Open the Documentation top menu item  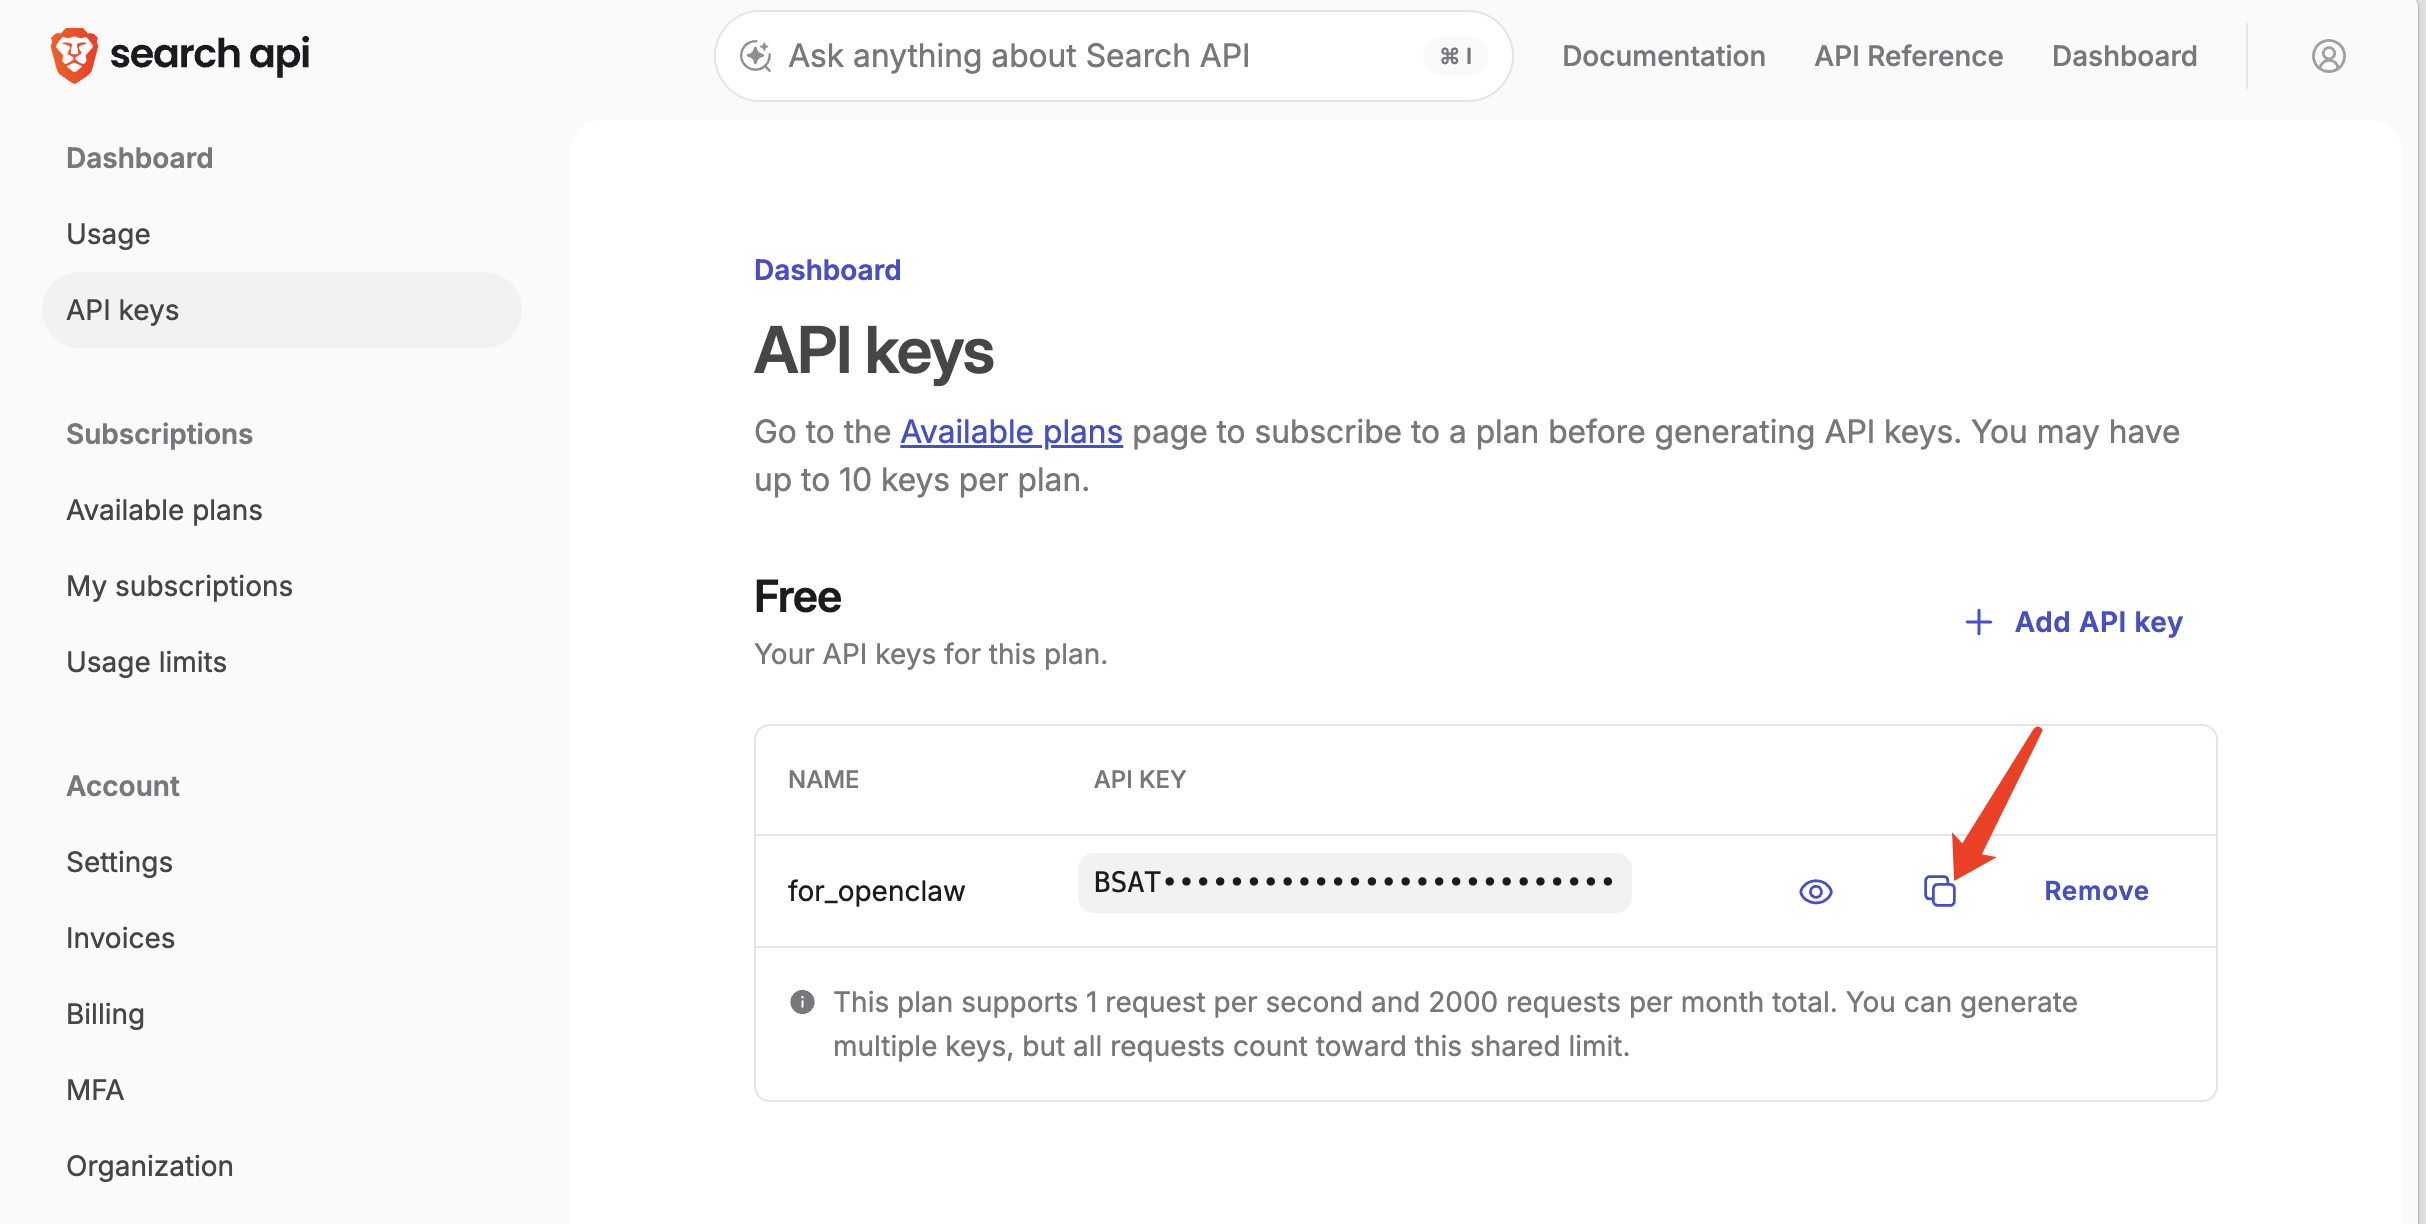click(x=1663, y=56)
